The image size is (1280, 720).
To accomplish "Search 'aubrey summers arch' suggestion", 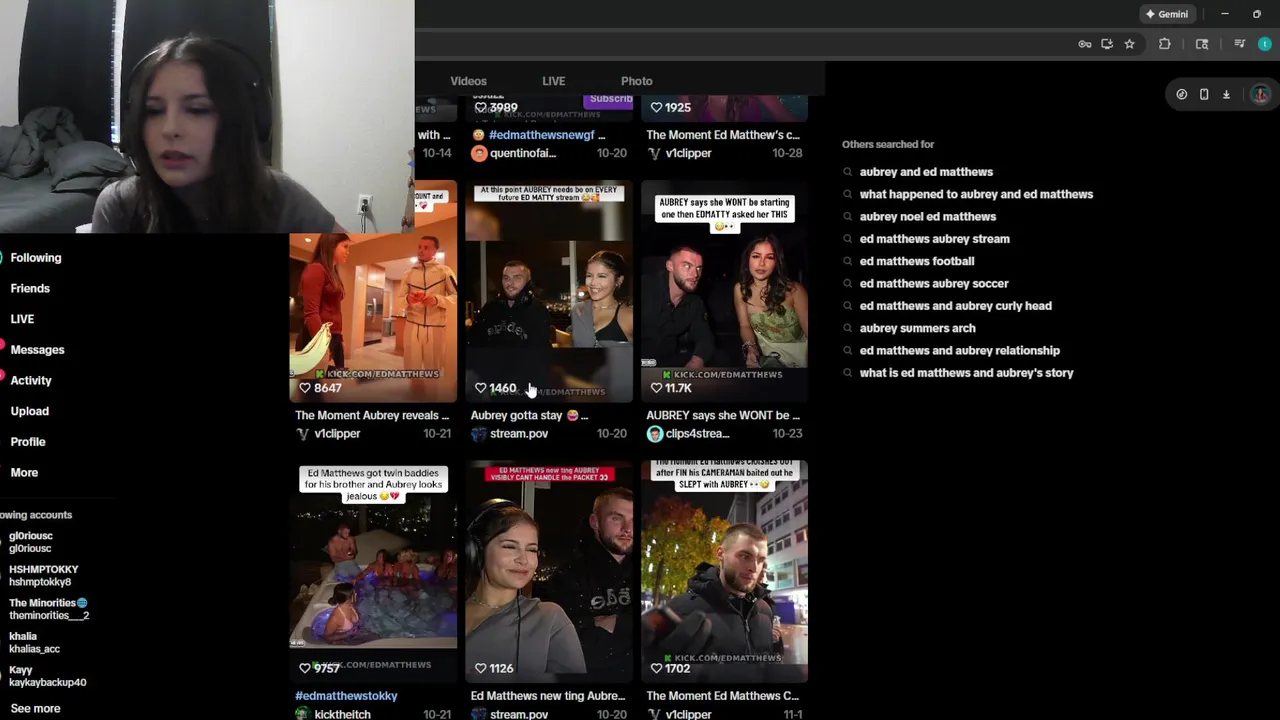I will pos(918,328).
